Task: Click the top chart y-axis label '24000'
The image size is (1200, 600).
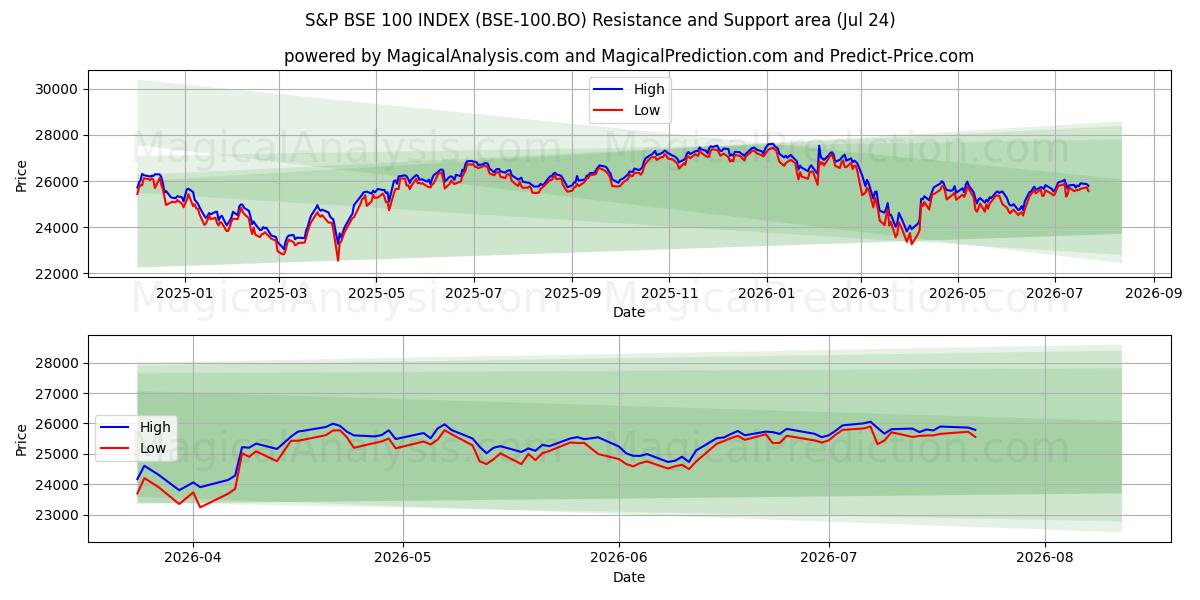Action: point(56,228)
